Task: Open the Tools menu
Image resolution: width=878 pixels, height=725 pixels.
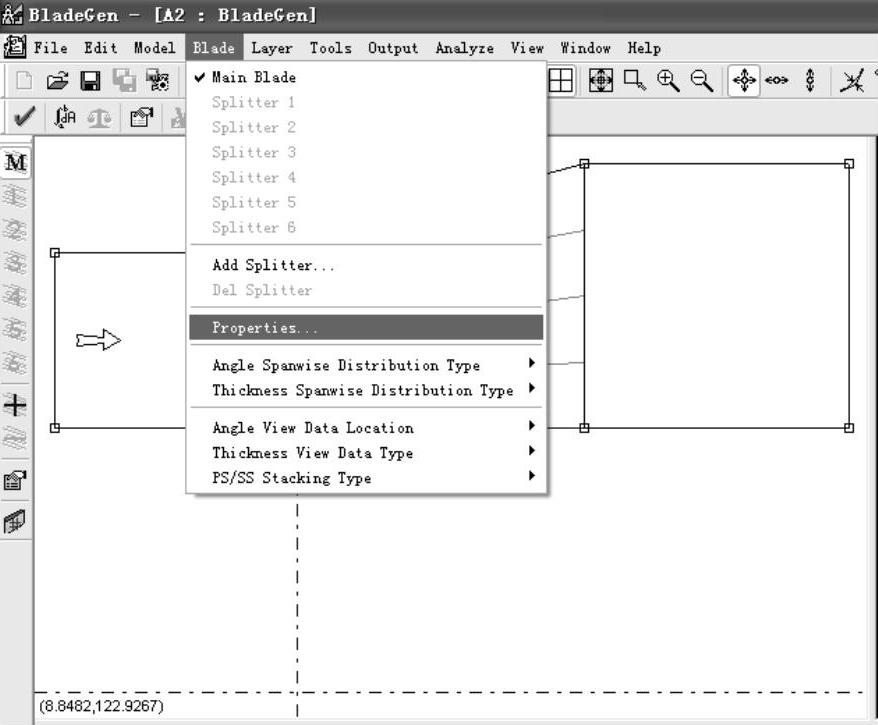Action: (331, 48)
